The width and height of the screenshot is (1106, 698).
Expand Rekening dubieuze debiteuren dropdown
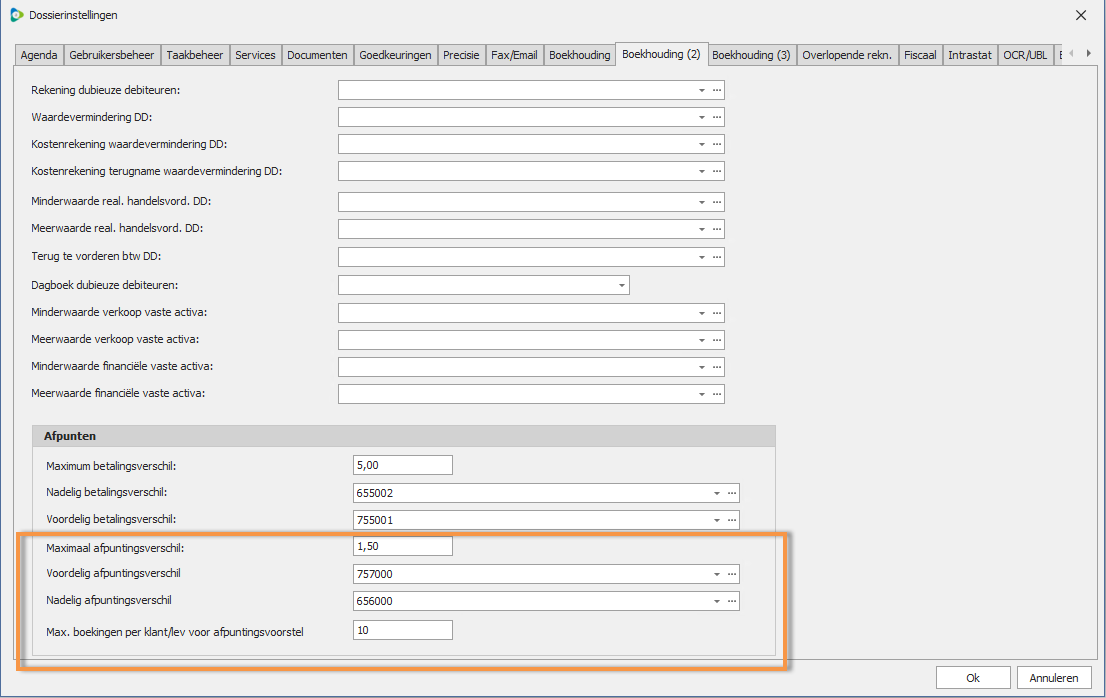702,90
